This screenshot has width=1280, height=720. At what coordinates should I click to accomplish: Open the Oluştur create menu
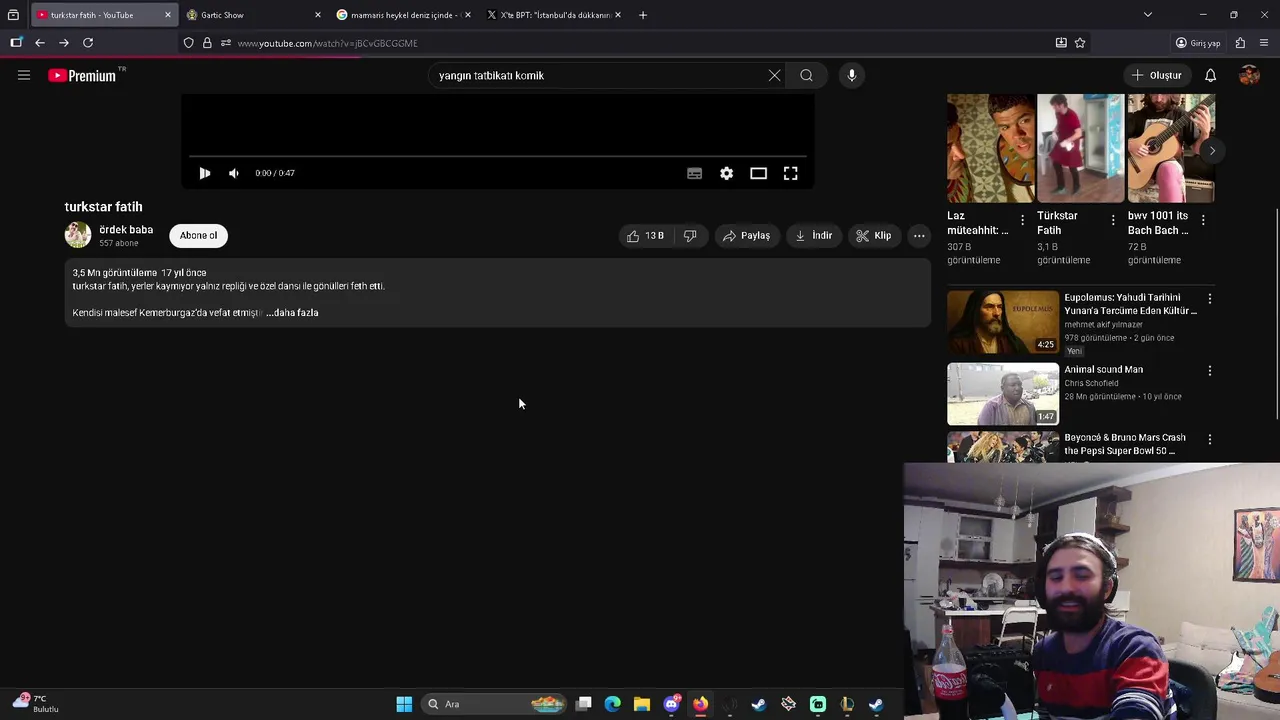click(x=1156, y=75)
